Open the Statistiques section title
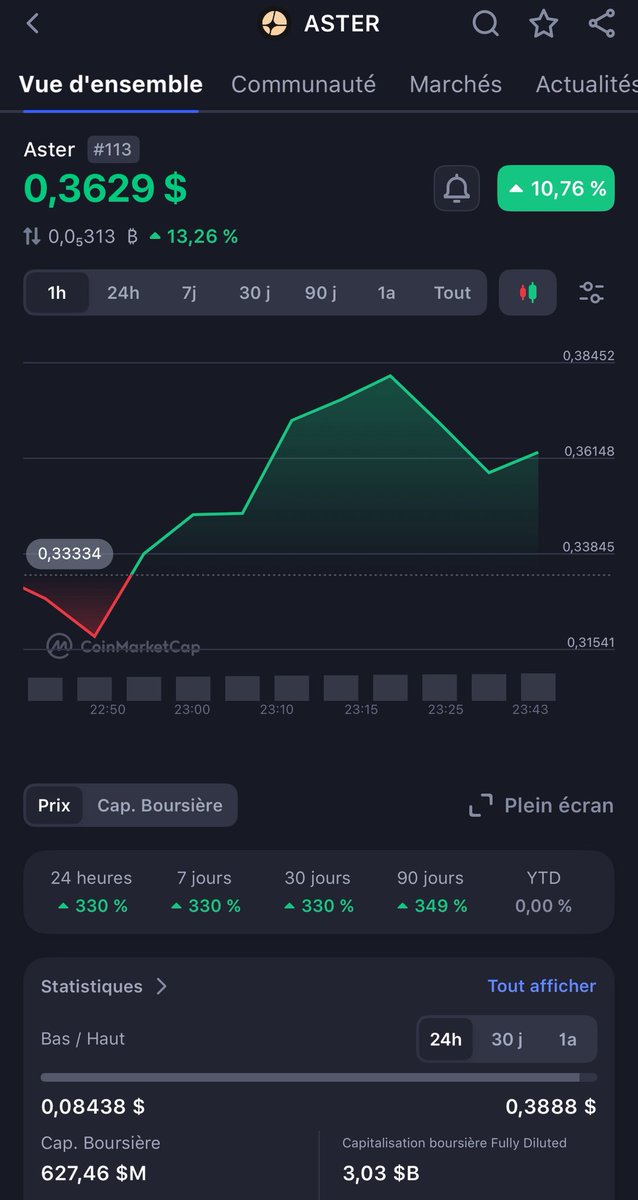Screen dimensions: 638x1200 pos(92,986)
